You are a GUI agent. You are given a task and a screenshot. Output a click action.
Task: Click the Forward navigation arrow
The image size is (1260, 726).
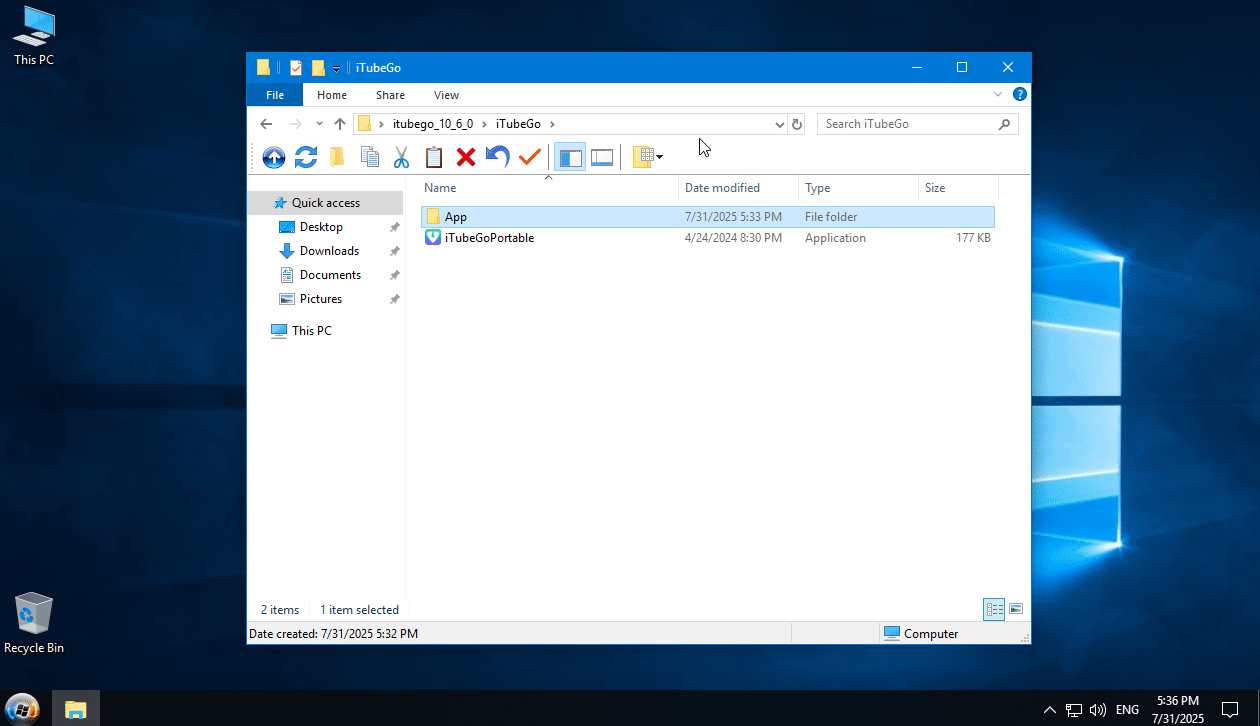point(295,124)
